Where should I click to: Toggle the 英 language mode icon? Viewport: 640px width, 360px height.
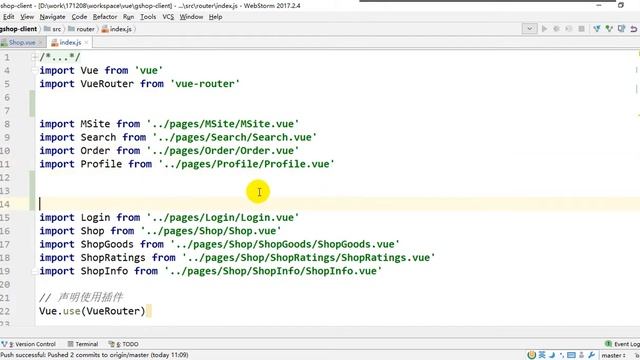[x=542, y=355]
